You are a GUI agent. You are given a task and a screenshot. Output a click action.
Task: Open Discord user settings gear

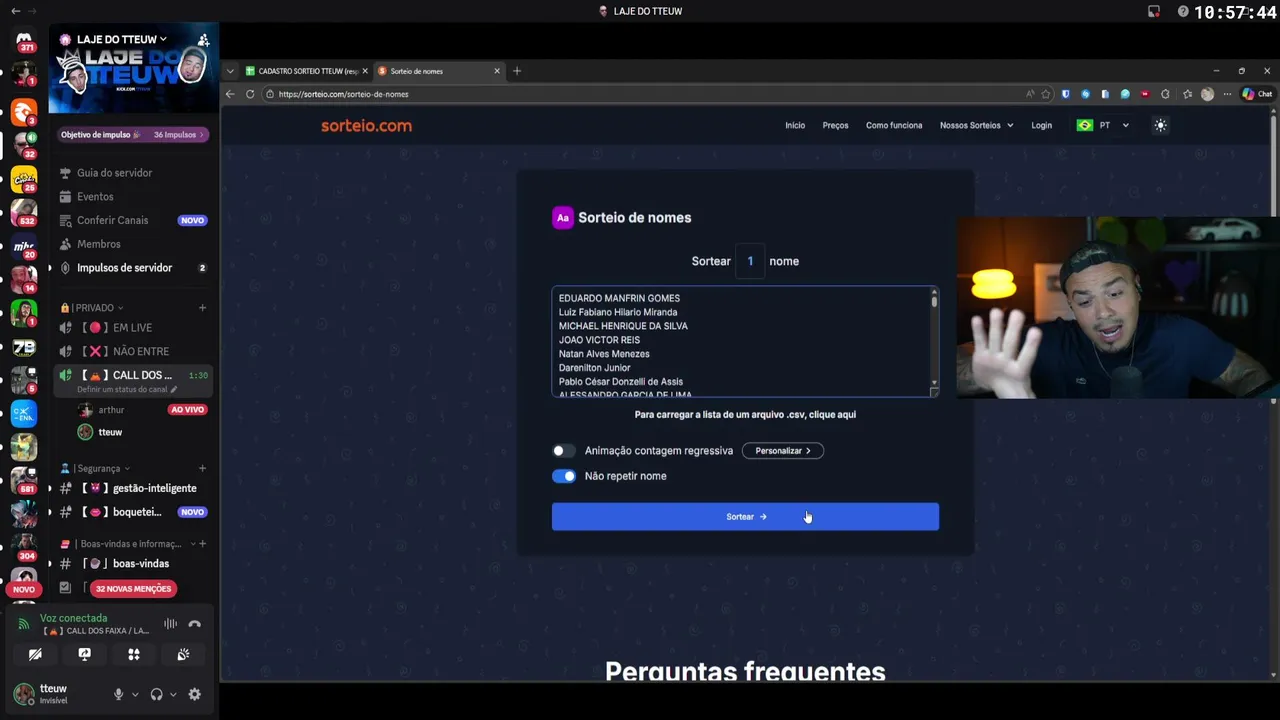(194, 694)
